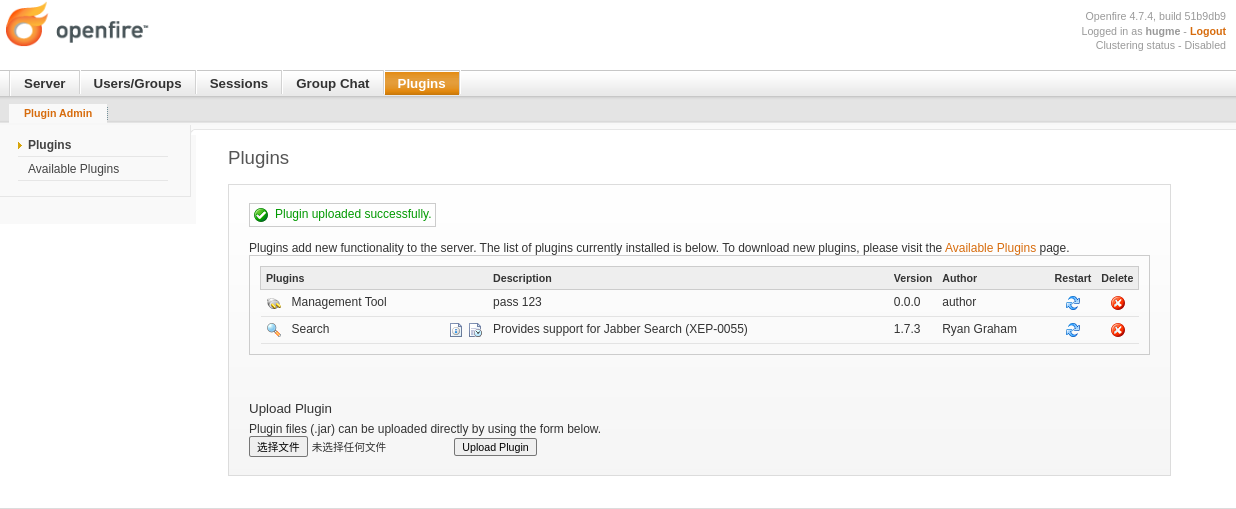Screen dimensions: 1236x509
Task: Restart the Search plugin
Action: click(x=1072, y=330)
